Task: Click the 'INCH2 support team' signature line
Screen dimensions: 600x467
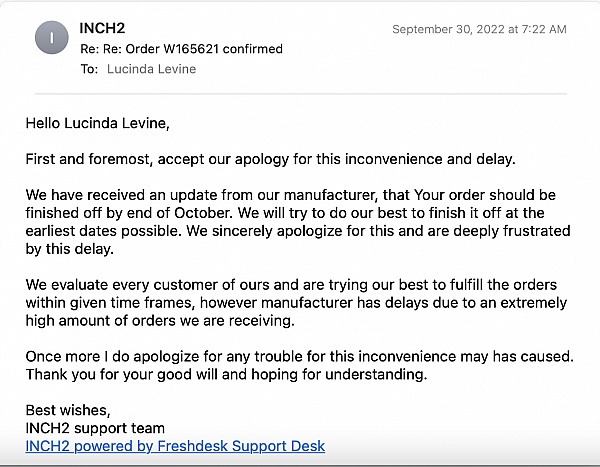Action: click(95, 428)
